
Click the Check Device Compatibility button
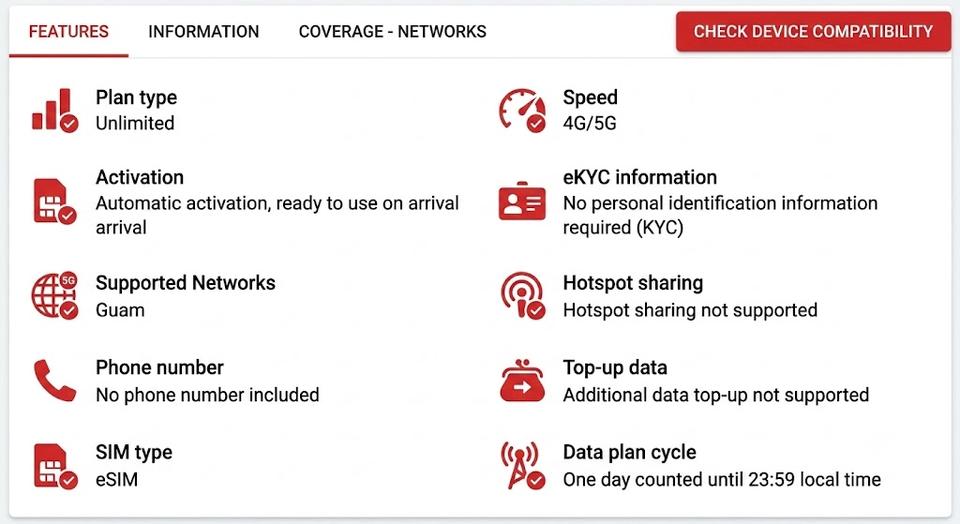click(813, 31)
